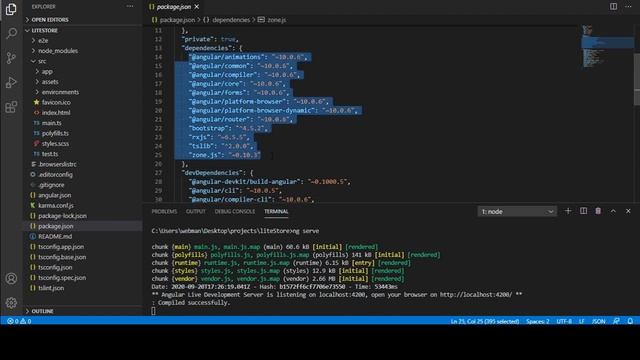Viewport: 640px width, 360px height.
Task: Change language mode JSON in status bar
Action: [598, 321]
